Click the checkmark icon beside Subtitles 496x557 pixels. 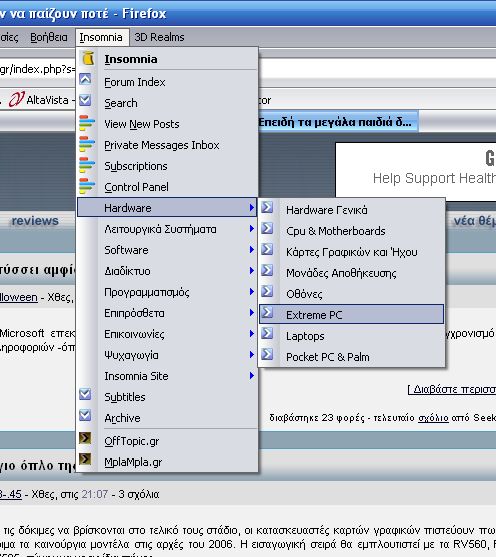pos(85,394)
